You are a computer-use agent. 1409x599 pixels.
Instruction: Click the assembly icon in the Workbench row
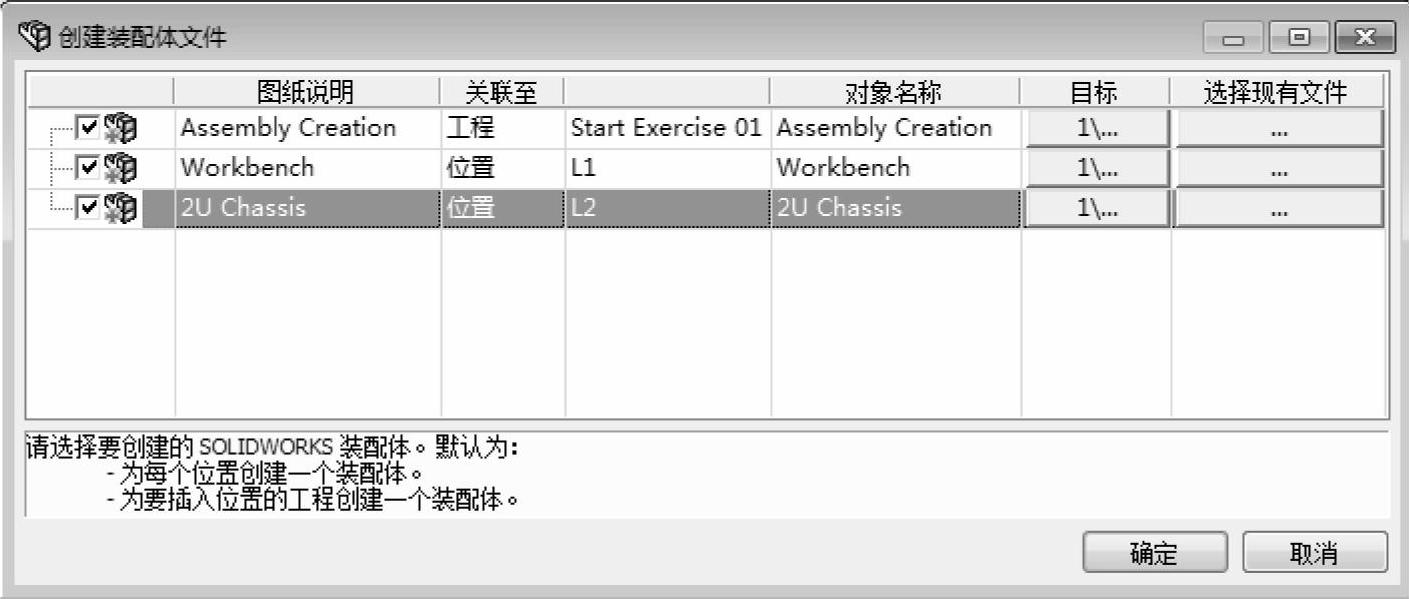tap(121, 168)
